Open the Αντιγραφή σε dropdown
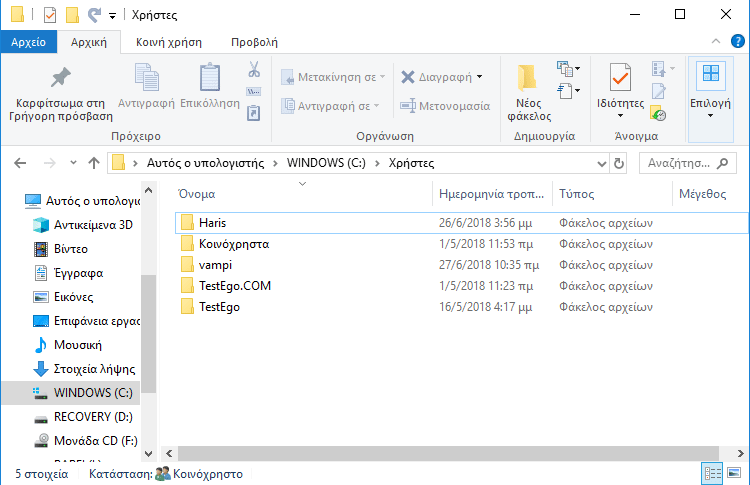 [377, 106]
